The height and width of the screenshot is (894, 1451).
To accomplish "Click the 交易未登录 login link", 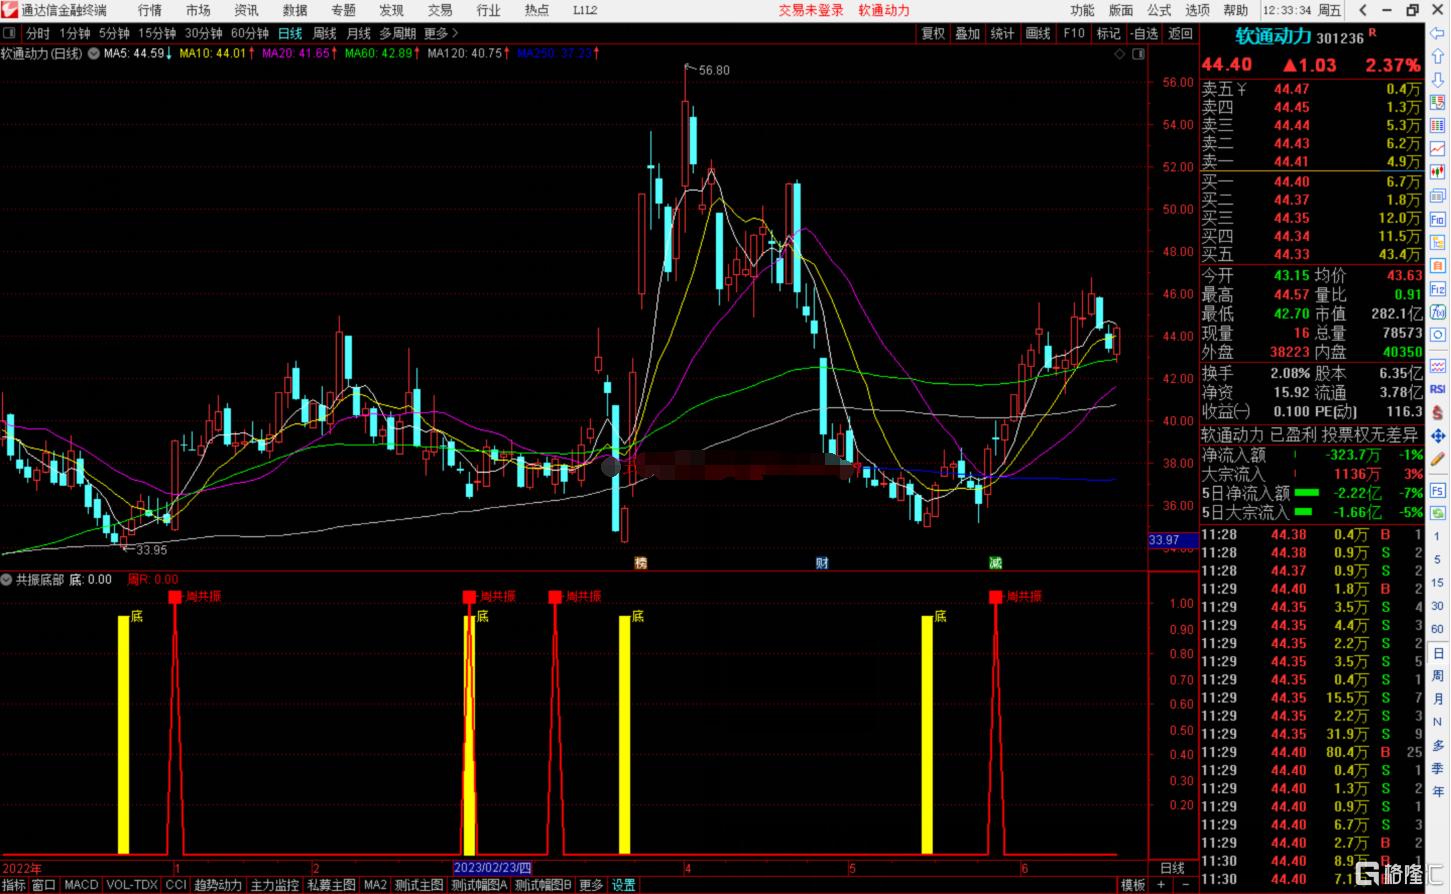I will click(811, 10).
